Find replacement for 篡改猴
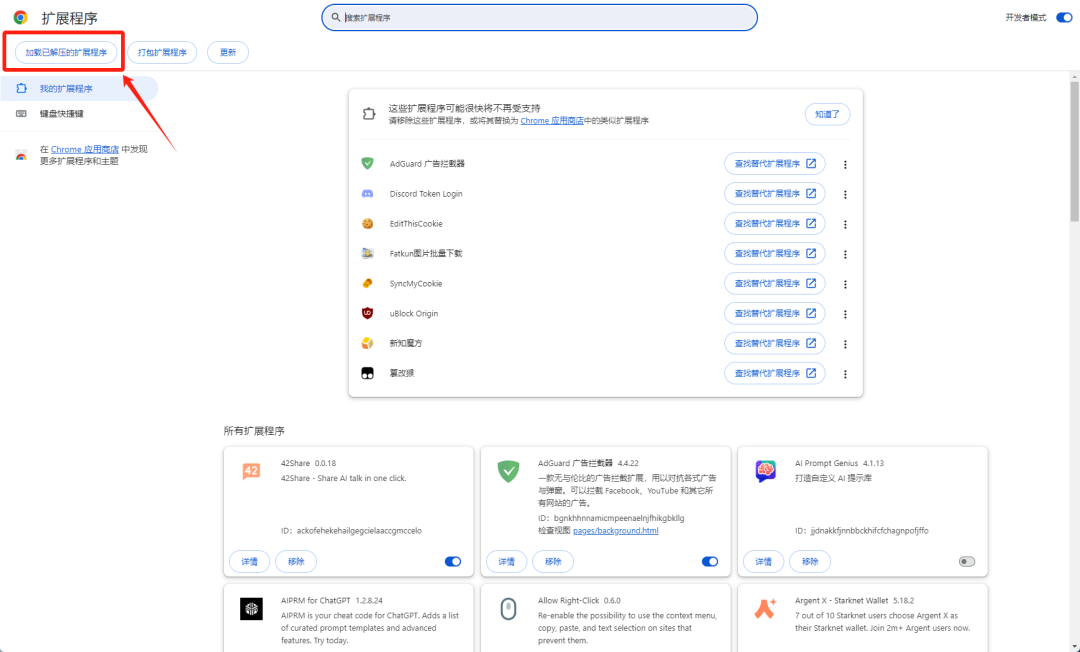The image size is (1080, 652). [775, 373]
